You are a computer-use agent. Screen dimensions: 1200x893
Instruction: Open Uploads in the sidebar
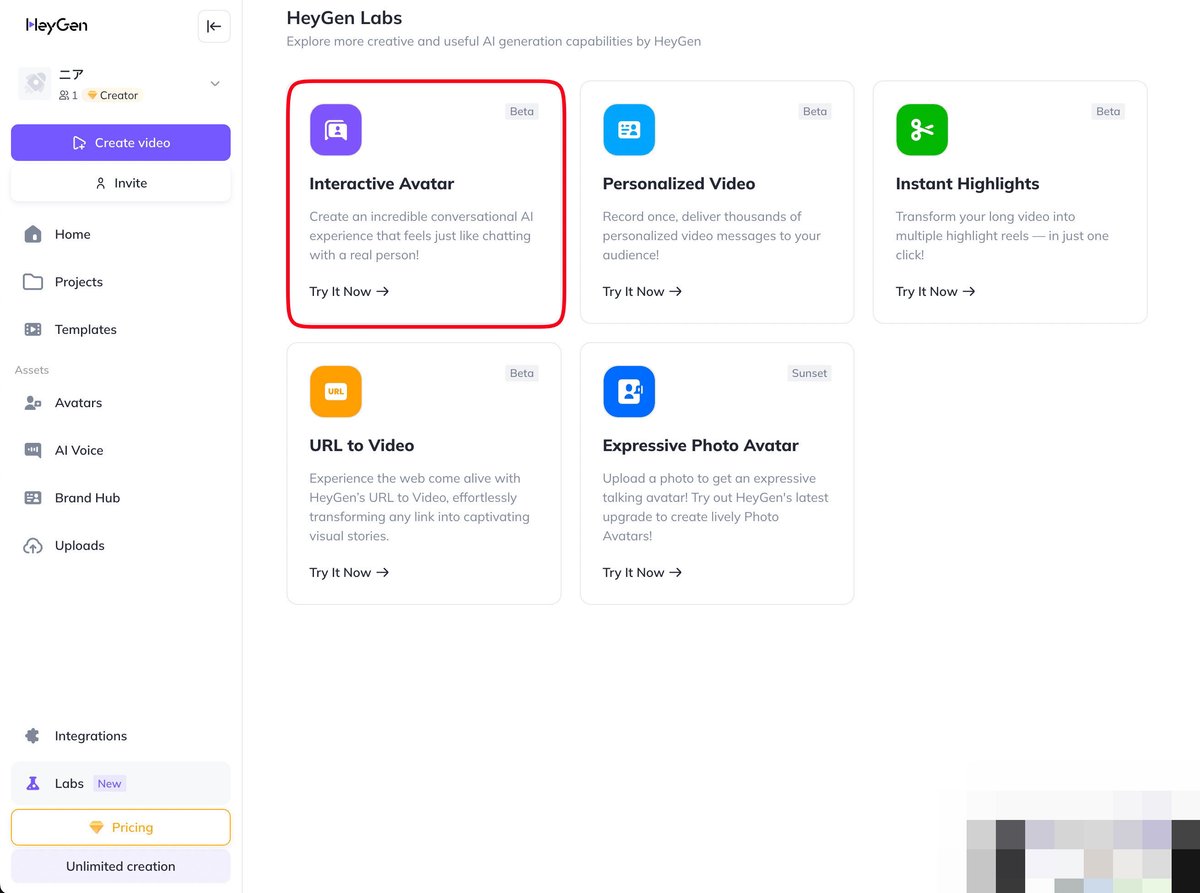tap(80, 545)
